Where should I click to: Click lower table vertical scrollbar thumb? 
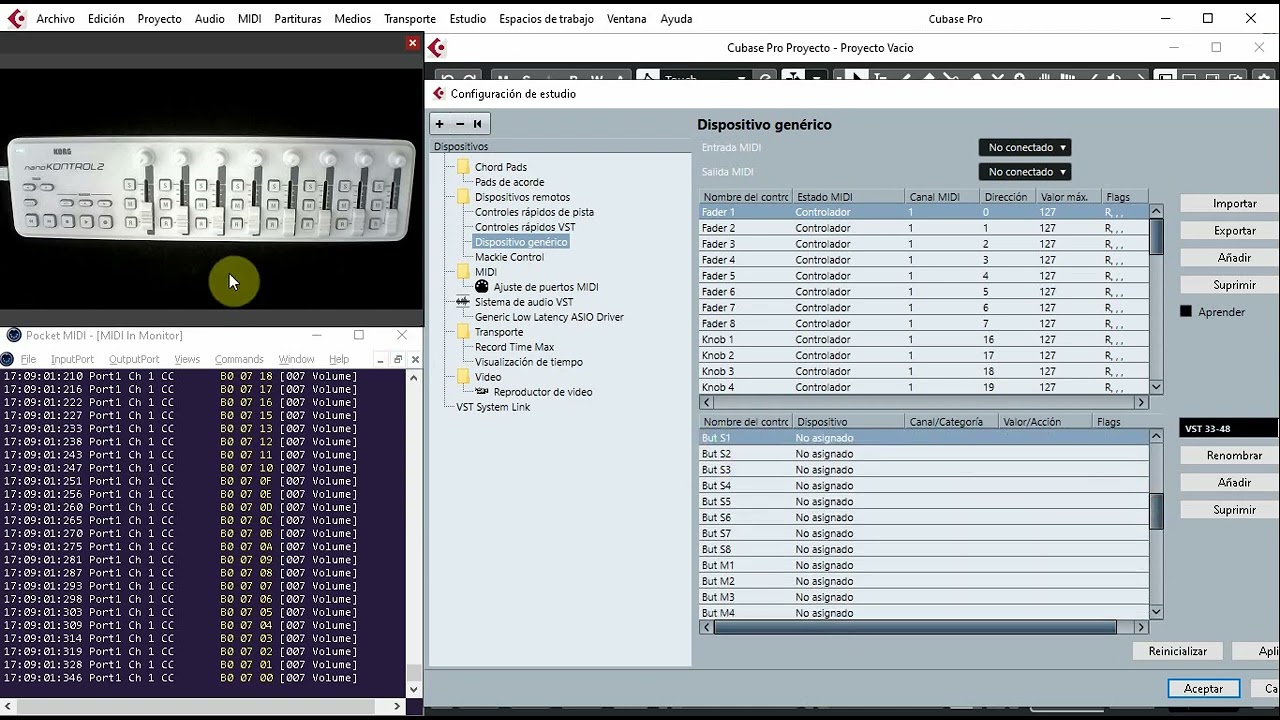1156,511
